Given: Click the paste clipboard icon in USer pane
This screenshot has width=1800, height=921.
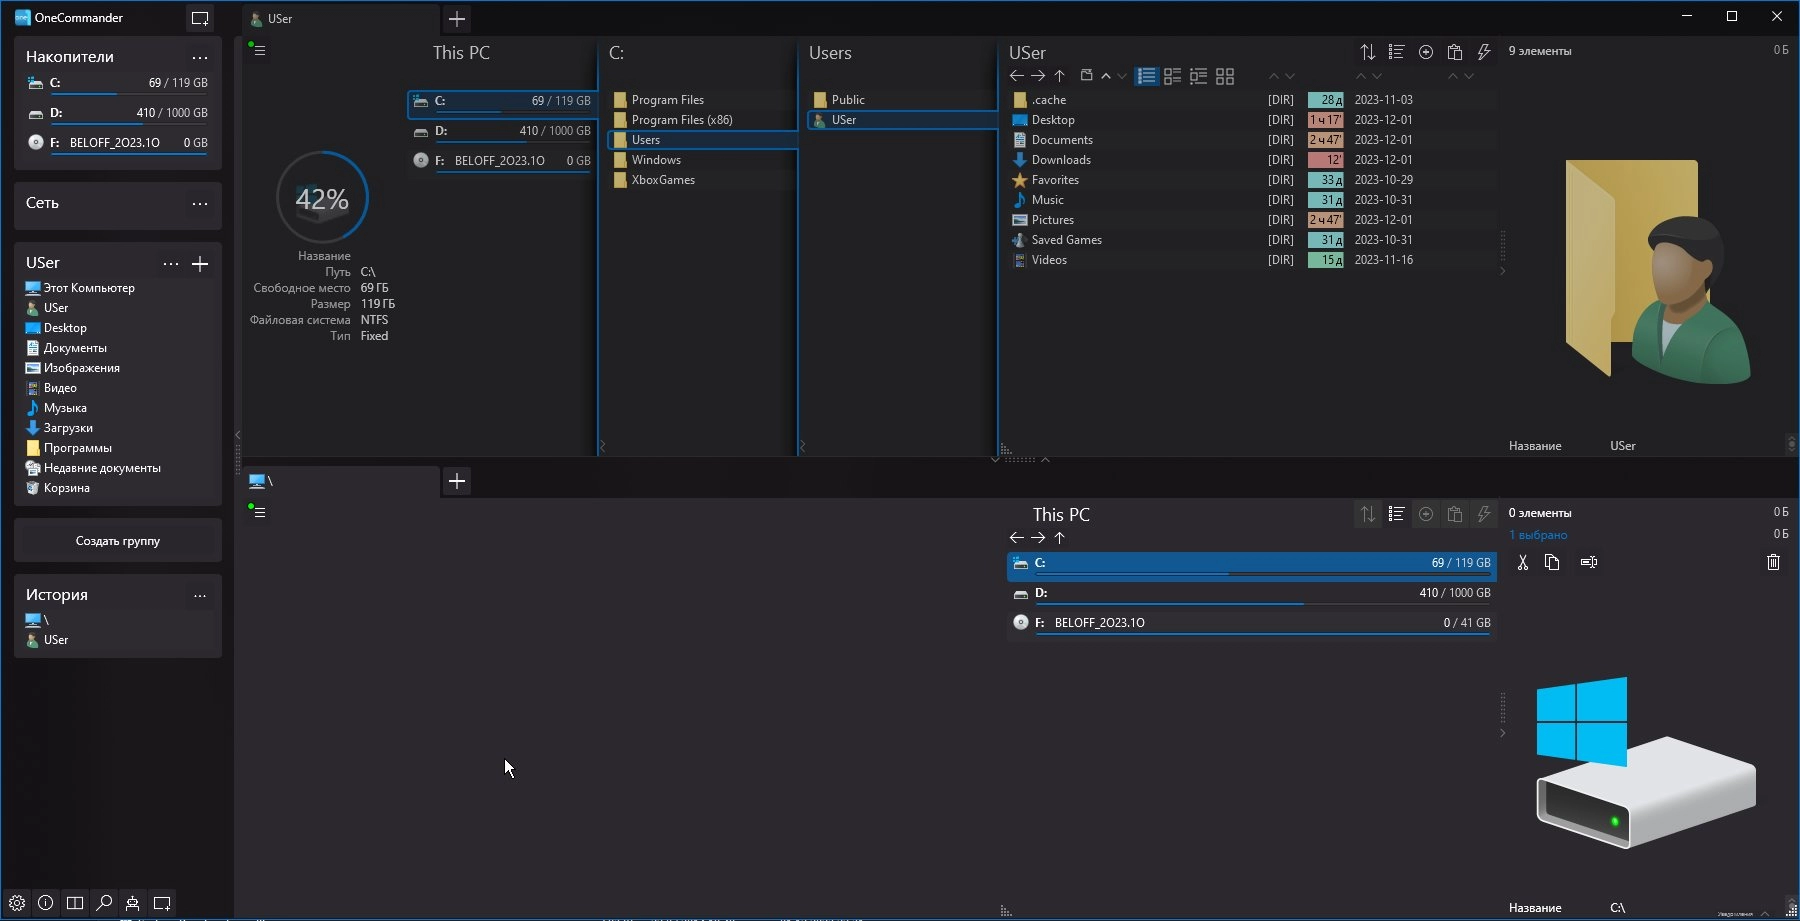Looking at the screenshot, I should 1455,52.
